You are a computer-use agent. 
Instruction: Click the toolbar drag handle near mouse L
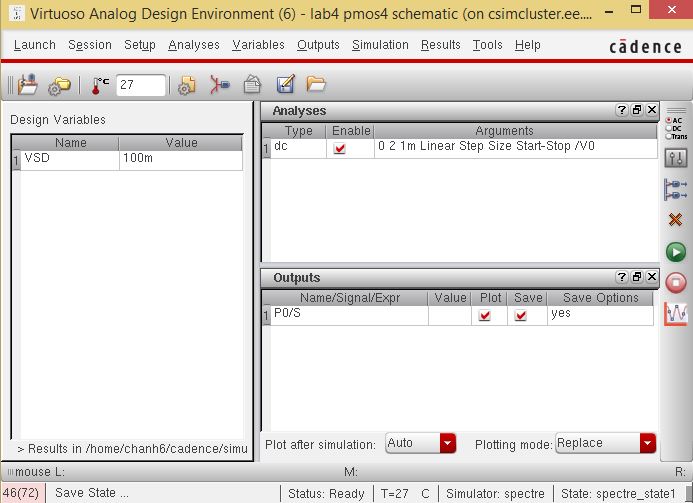10,472
